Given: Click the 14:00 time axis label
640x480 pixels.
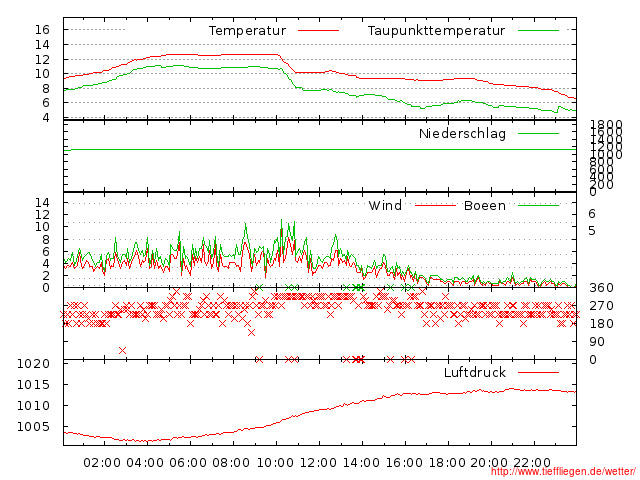Looking at the screenshot, I should (361, 463).
